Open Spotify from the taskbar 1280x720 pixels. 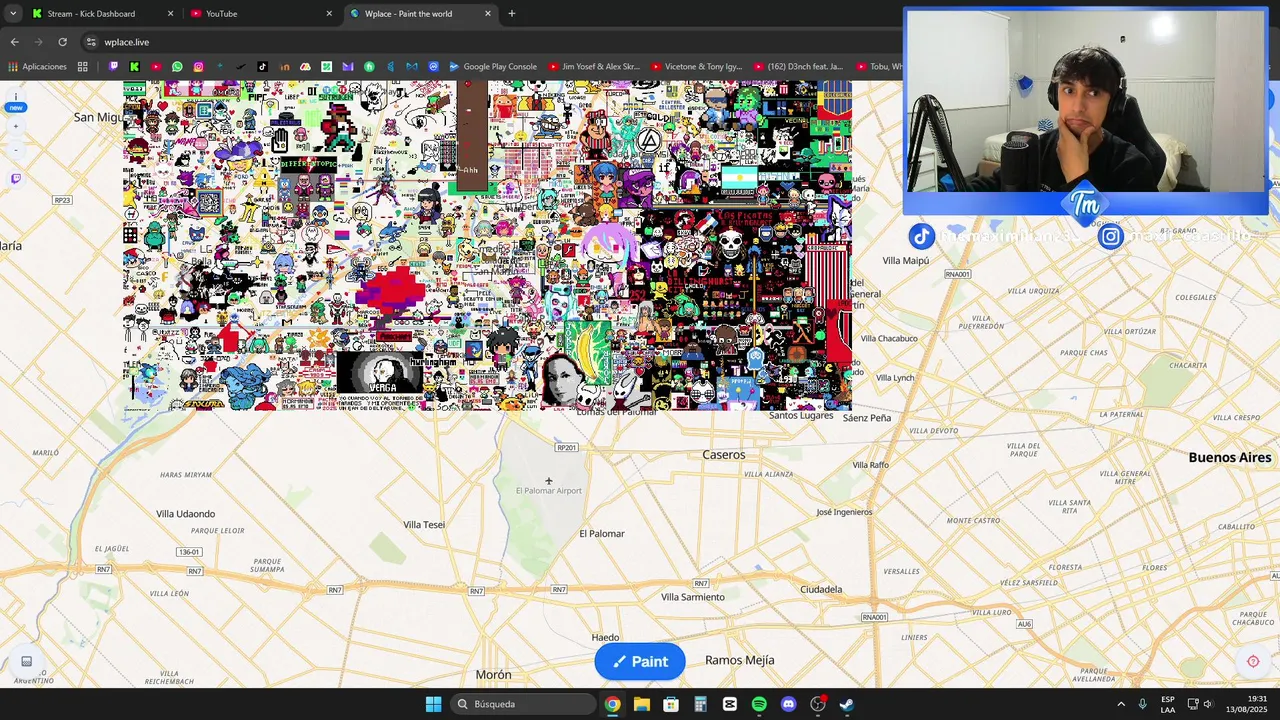759,704
